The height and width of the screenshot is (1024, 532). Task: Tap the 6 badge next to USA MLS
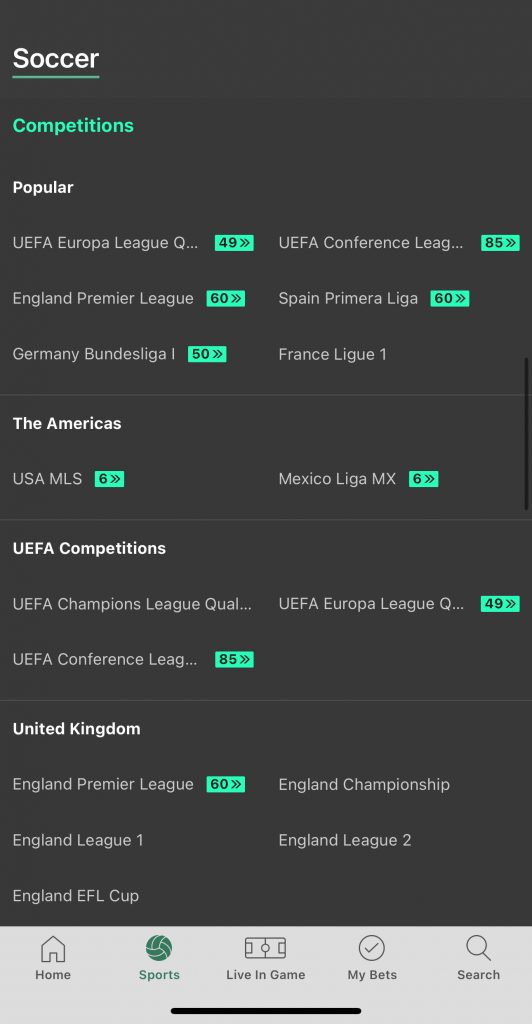[109, 479]
